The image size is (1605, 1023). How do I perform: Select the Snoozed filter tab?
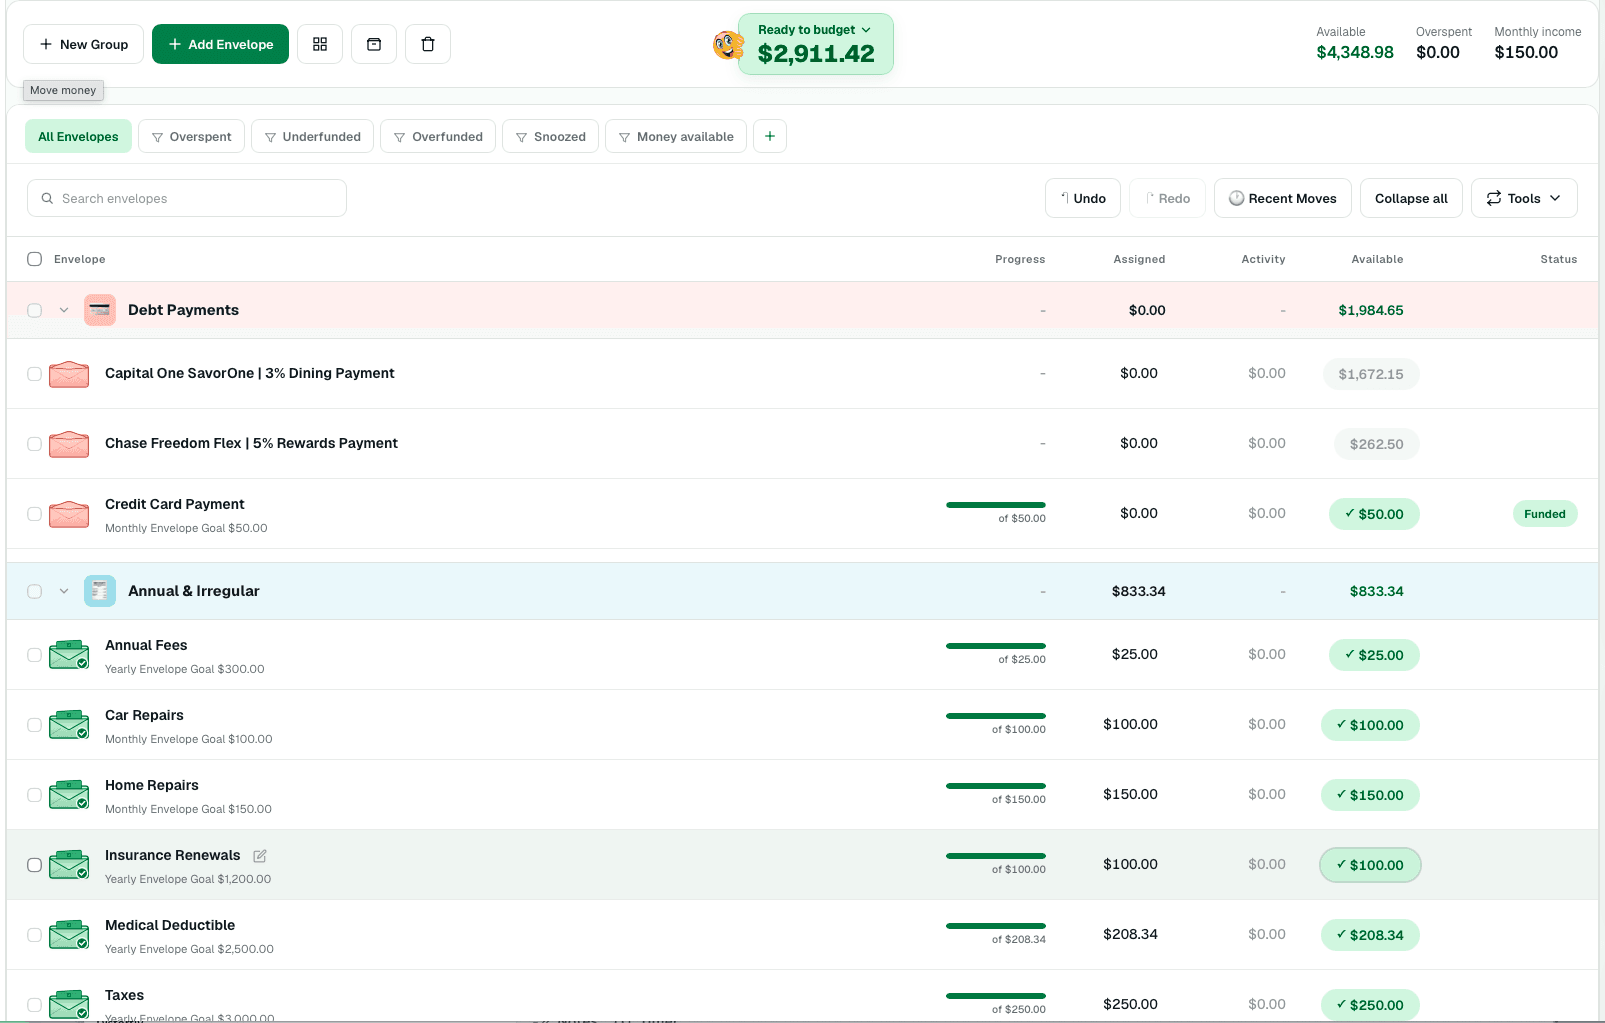click(550, 136)
